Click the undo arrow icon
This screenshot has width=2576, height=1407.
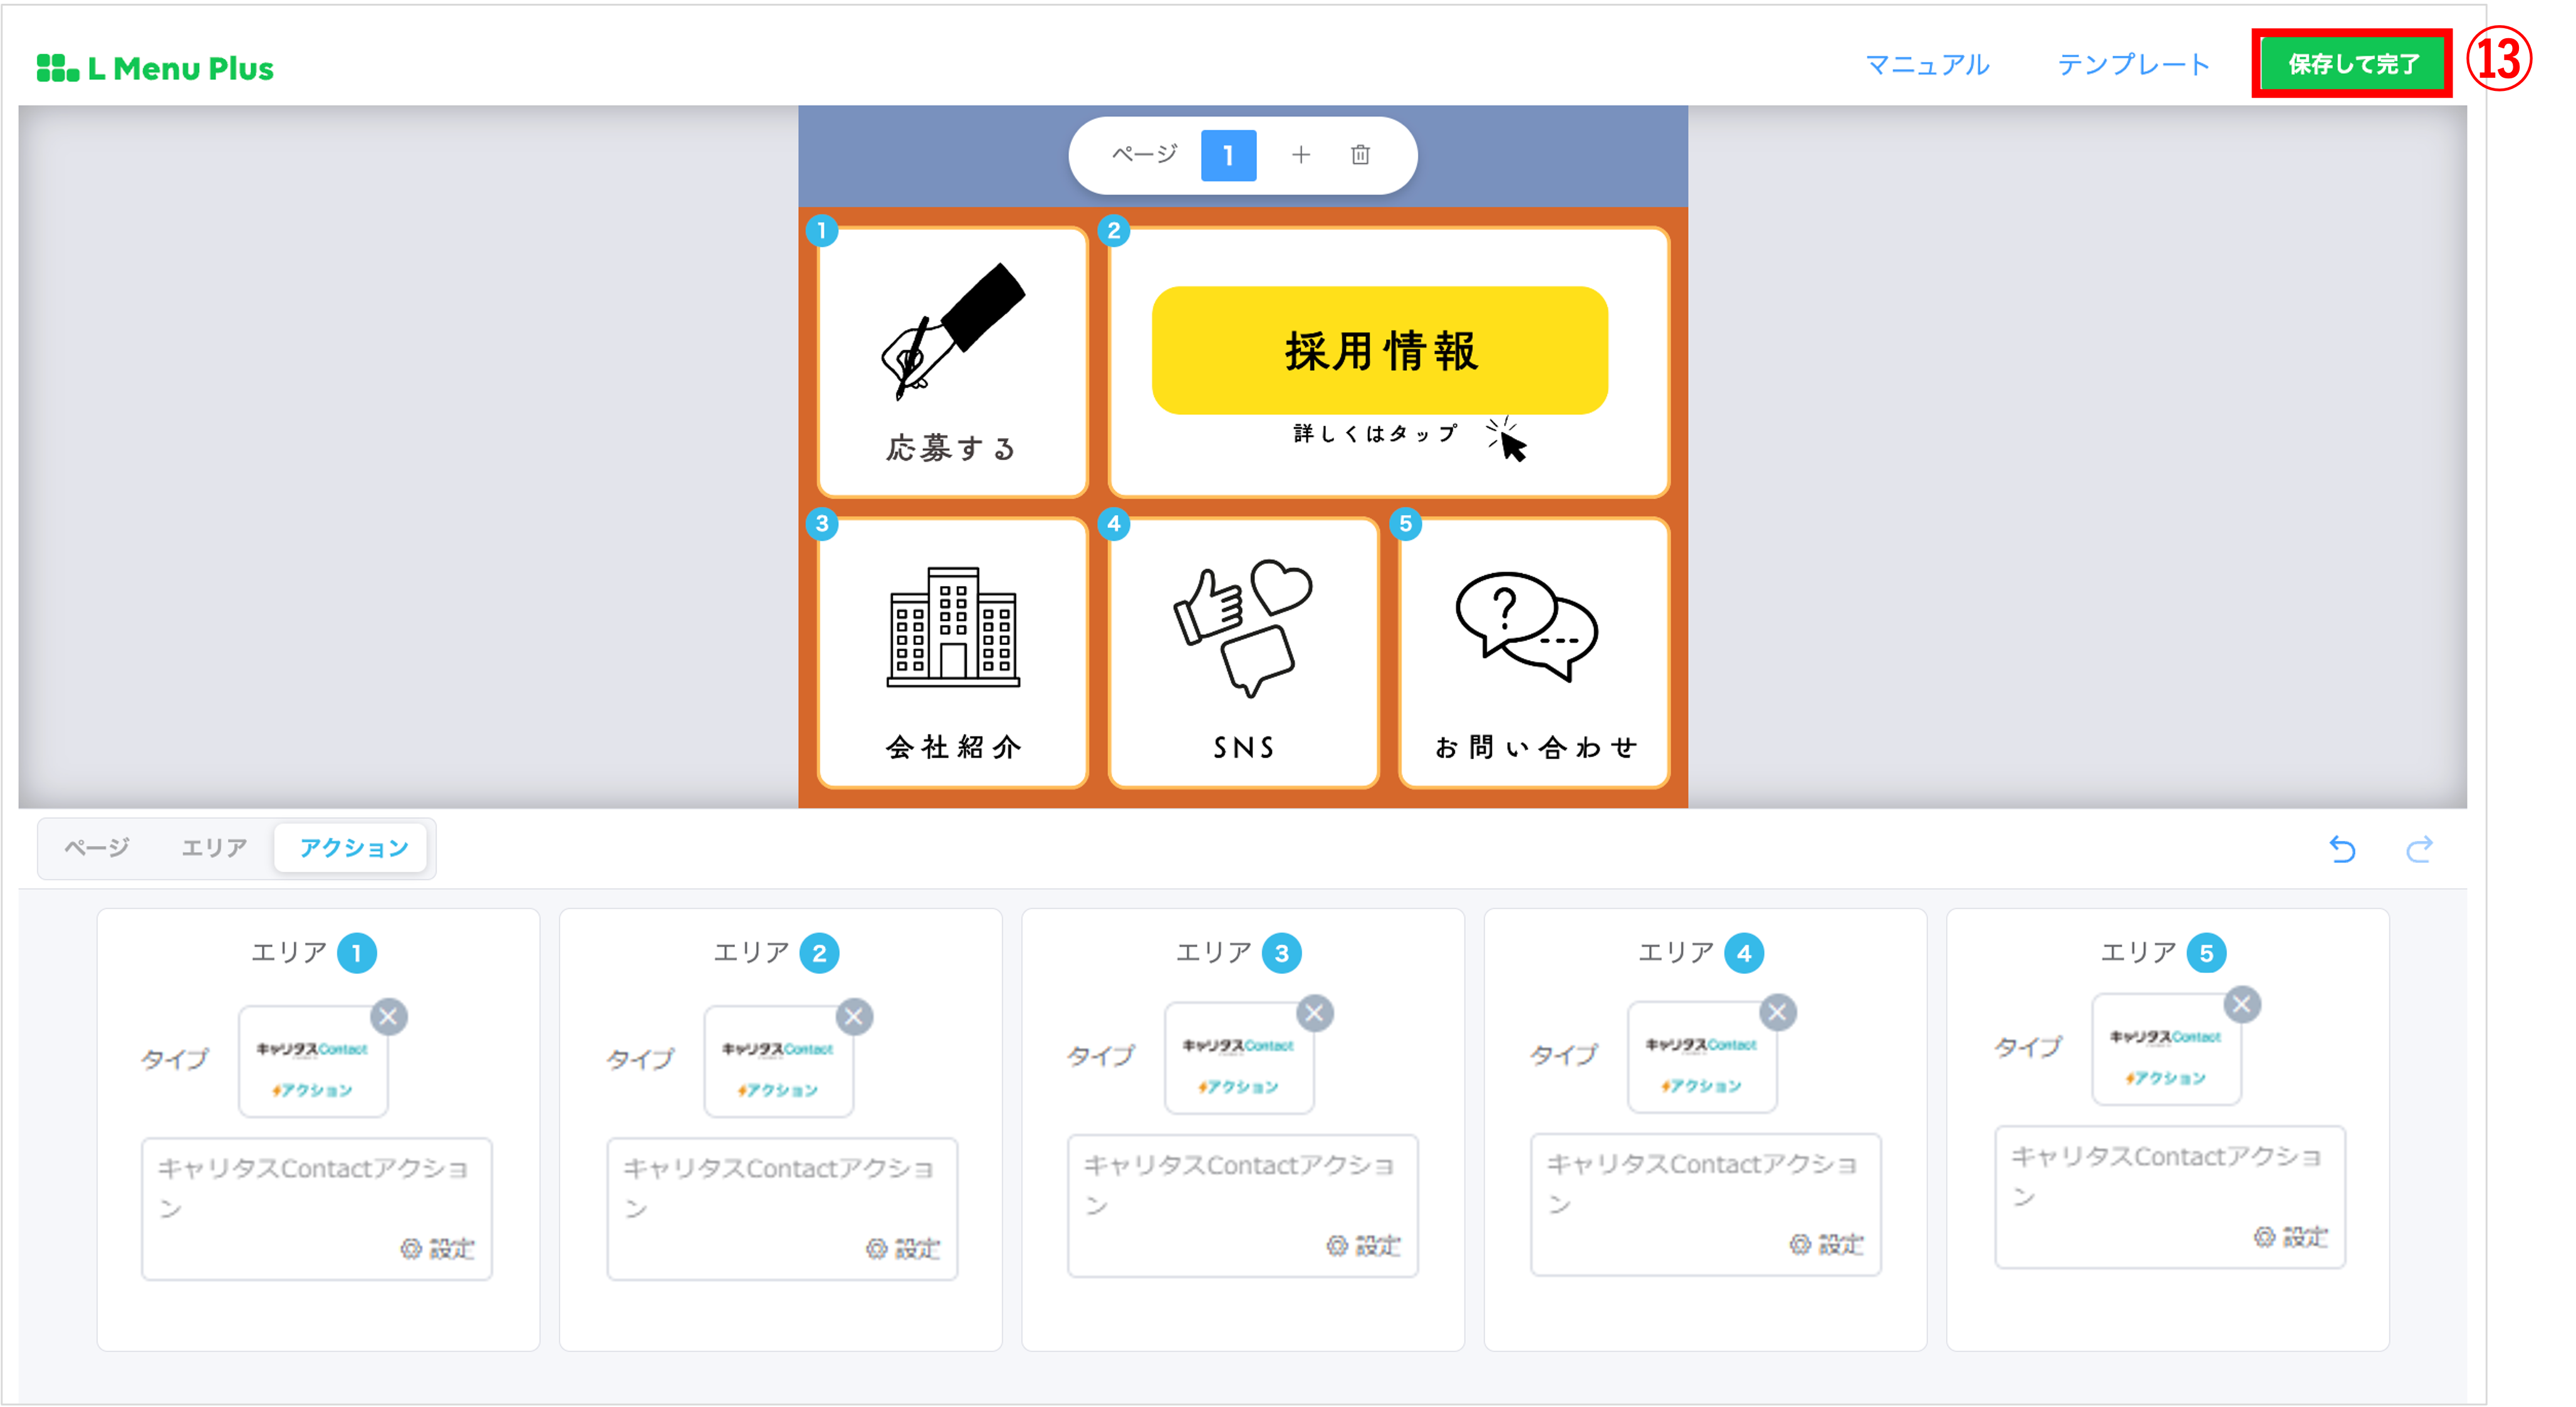click(2342, 849)
